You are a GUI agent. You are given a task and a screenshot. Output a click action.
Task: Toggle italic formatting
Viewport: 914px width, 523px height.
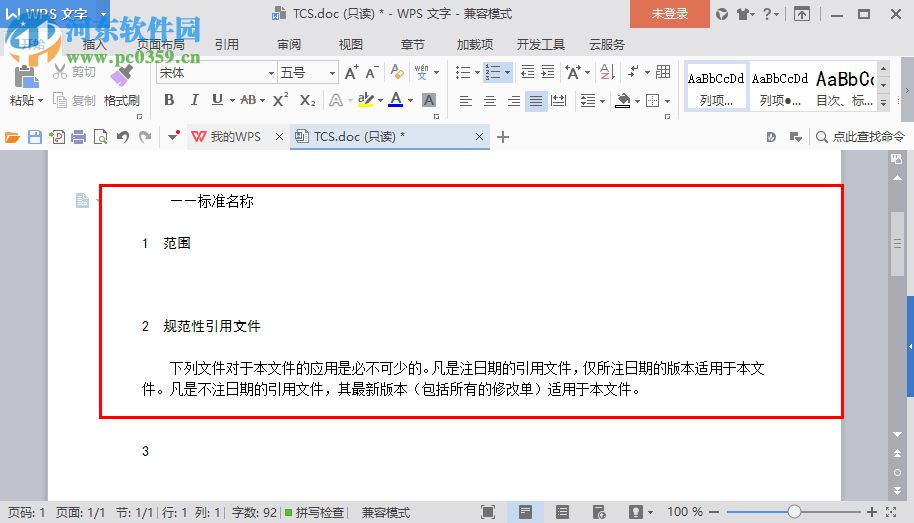tap(195, 100)
